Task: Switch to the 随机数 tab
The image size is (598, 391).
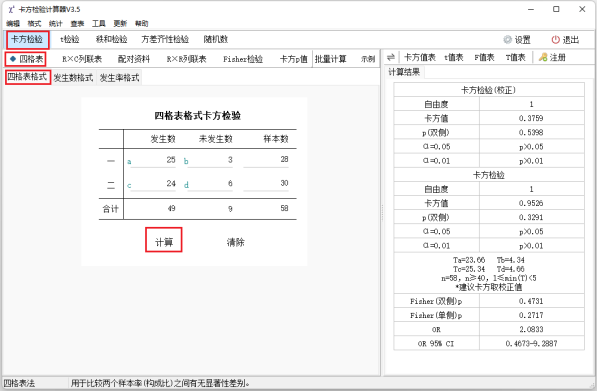Action: 215,39
